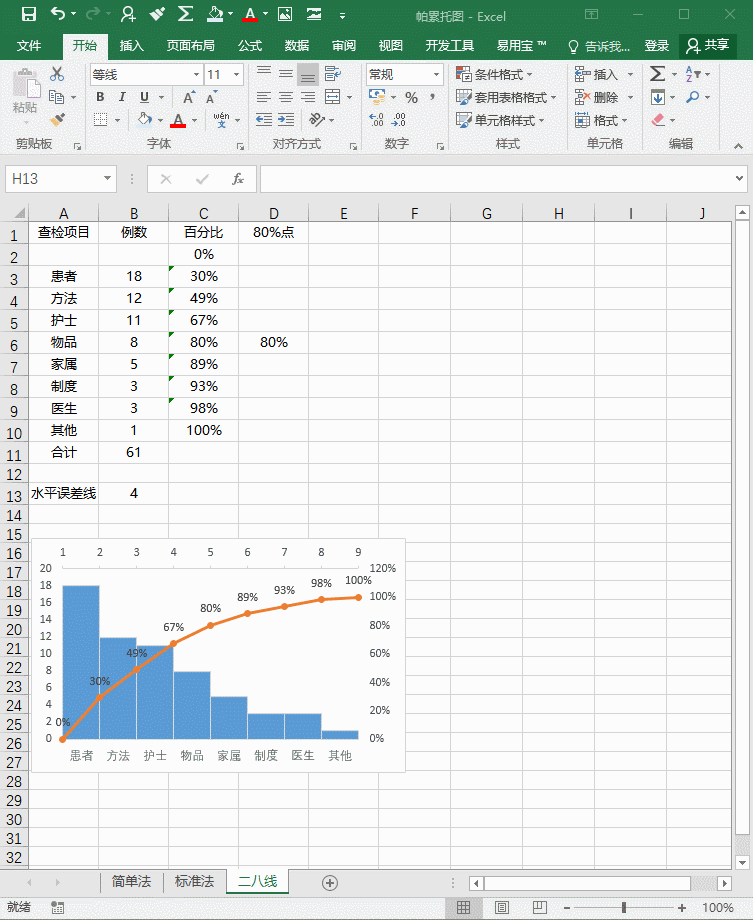This screenshot has height=920, width=753.
Task: Increase font size with the large A icon
Action: point(188,97)
